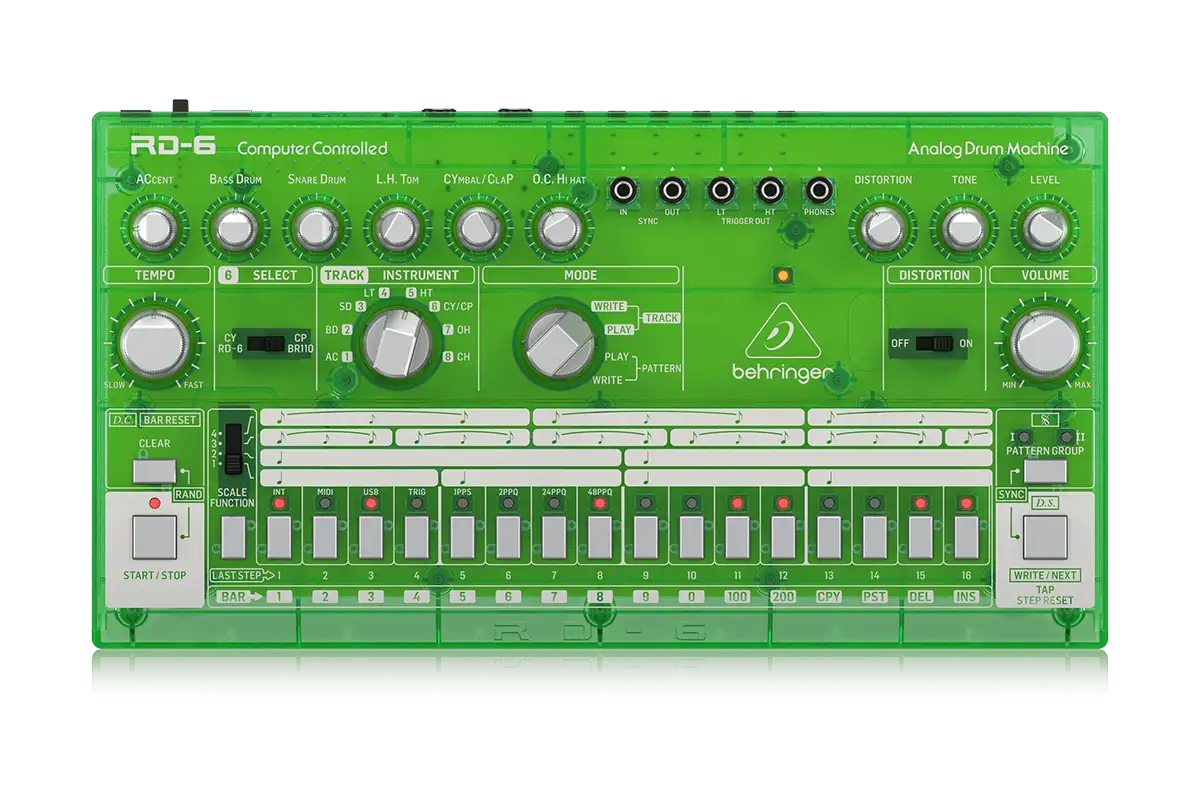Tap step 14 button above PST

pyautogui.click(x=874, y=537)
